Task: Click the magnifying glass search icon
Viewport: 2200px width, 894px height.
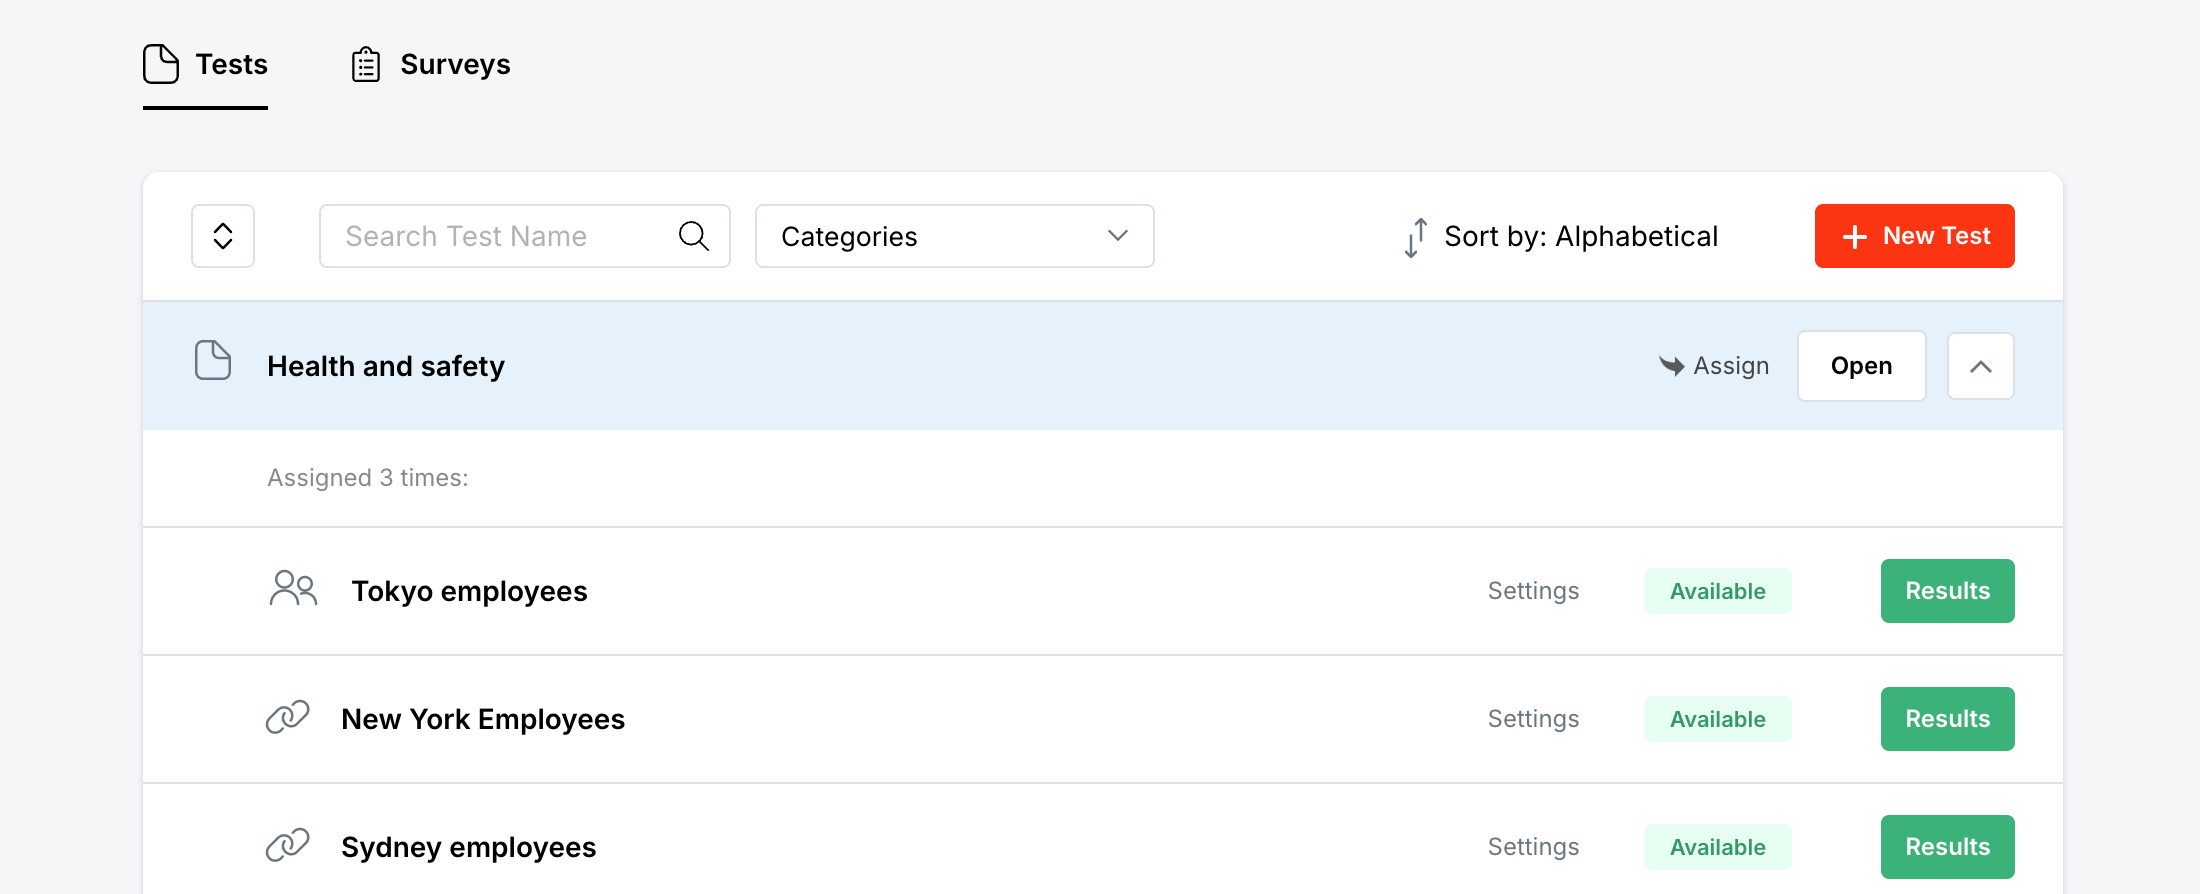Action: pos(693,236)
